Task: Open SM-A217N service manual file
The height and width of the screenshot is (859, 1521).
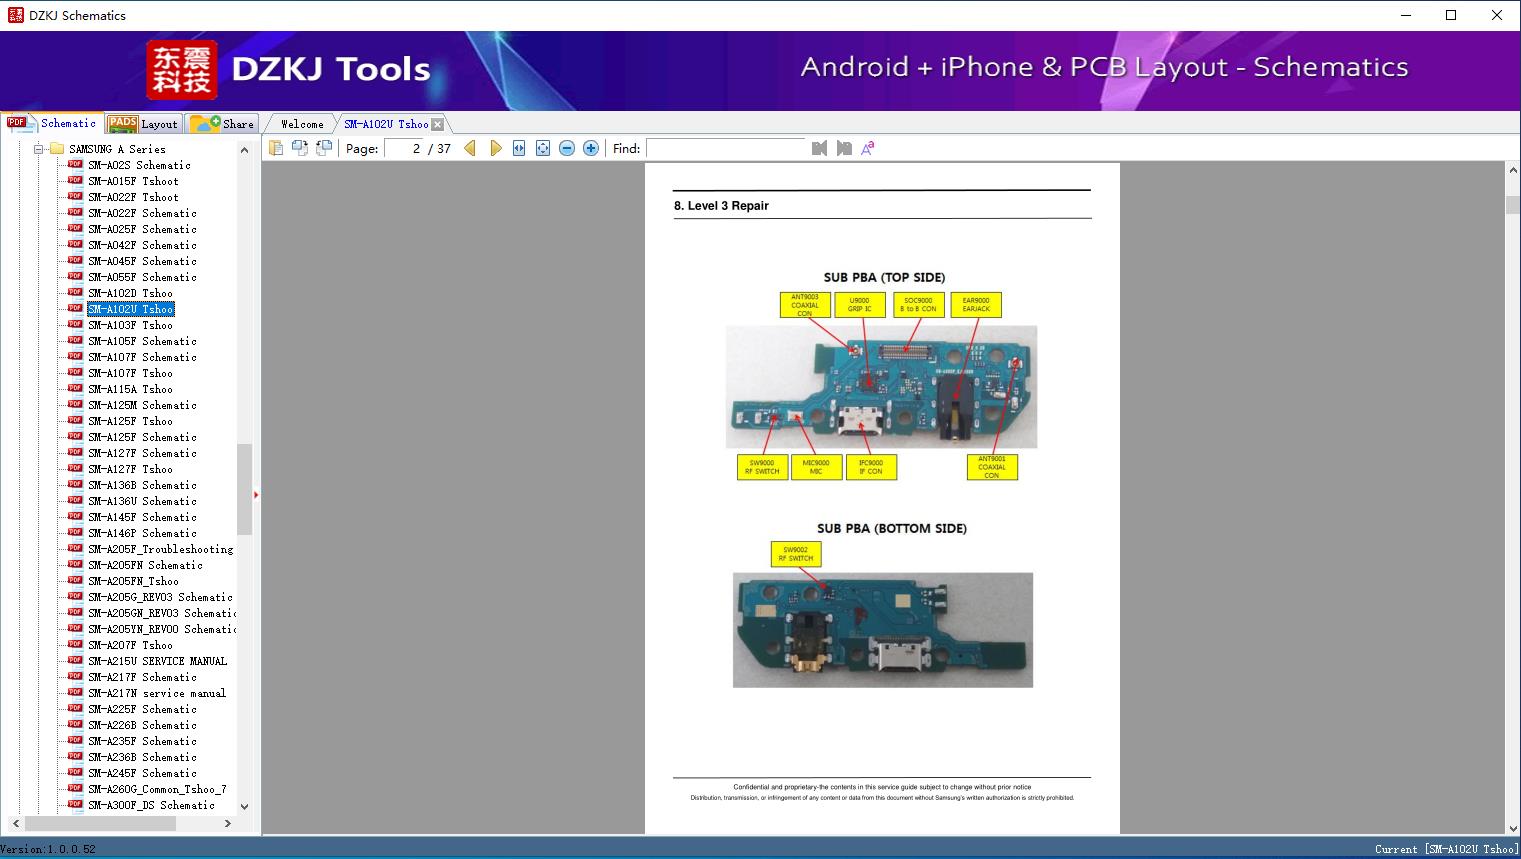Action: click(157, 693)
